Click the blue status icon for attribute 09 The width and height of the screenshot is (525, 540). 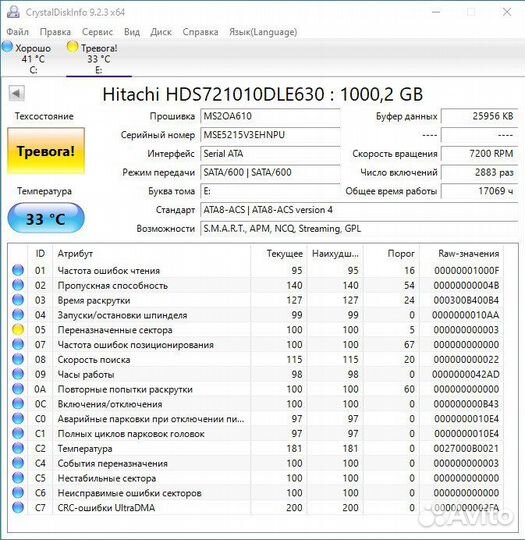[x=18, y=374]
